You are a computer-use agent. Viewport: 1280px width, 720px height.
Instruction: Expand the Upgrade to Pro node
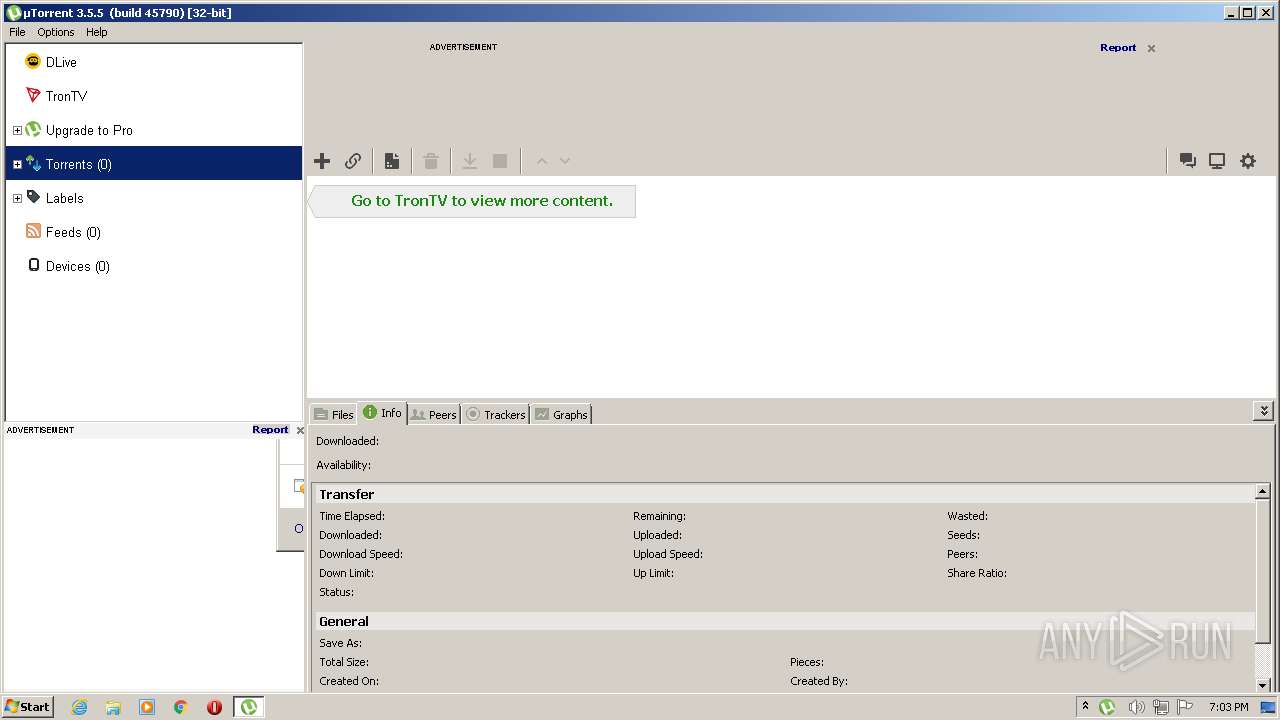tap(17, 130)
